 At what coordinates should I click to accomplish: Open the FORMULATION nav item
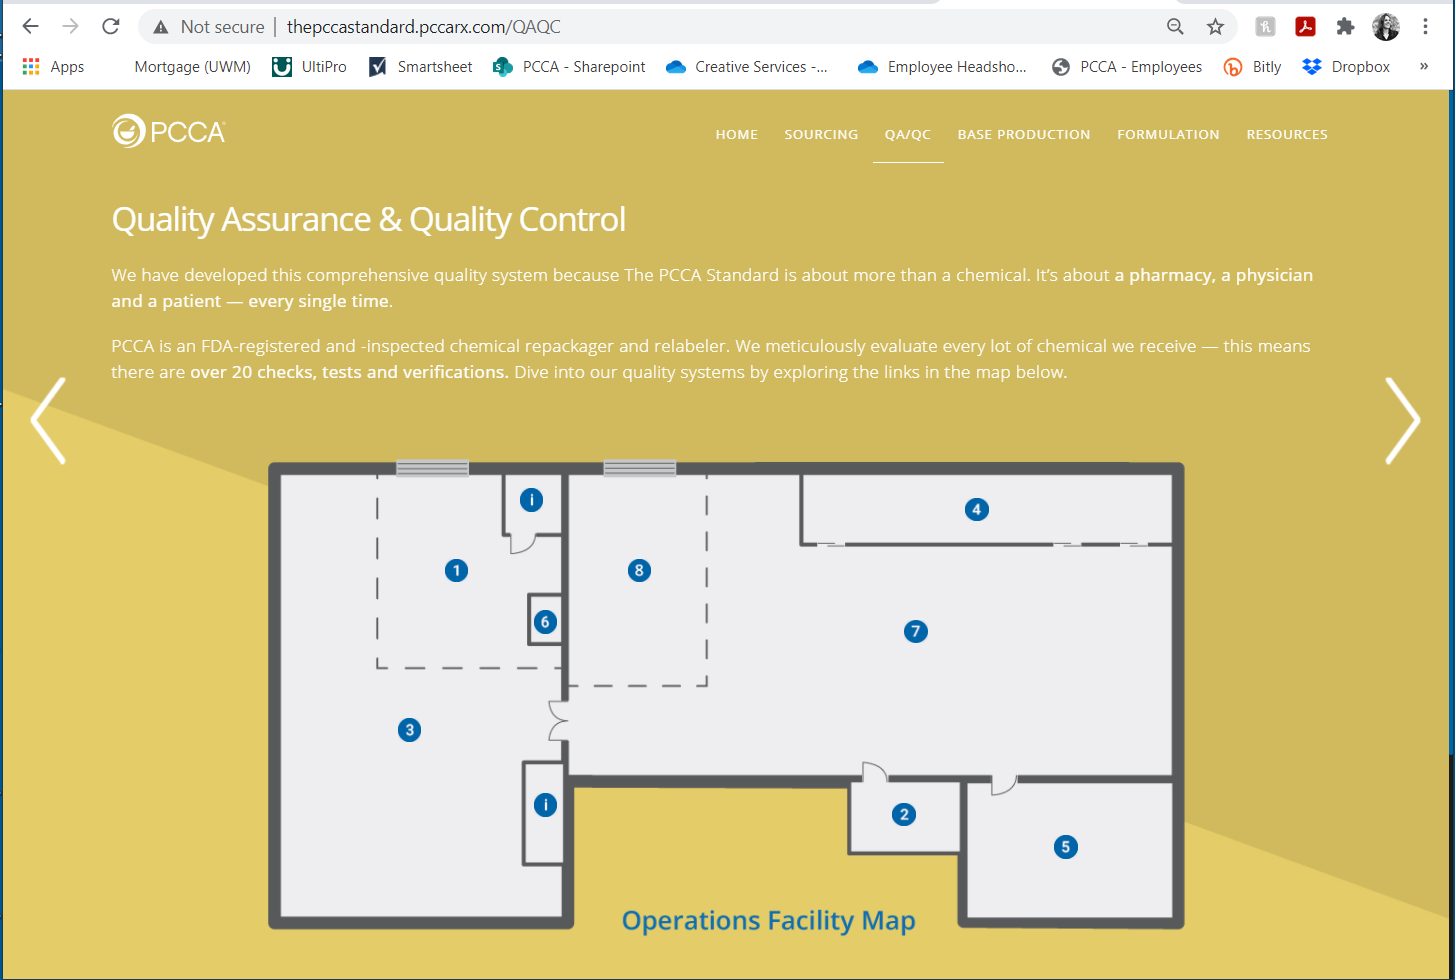pos(1168,134)
